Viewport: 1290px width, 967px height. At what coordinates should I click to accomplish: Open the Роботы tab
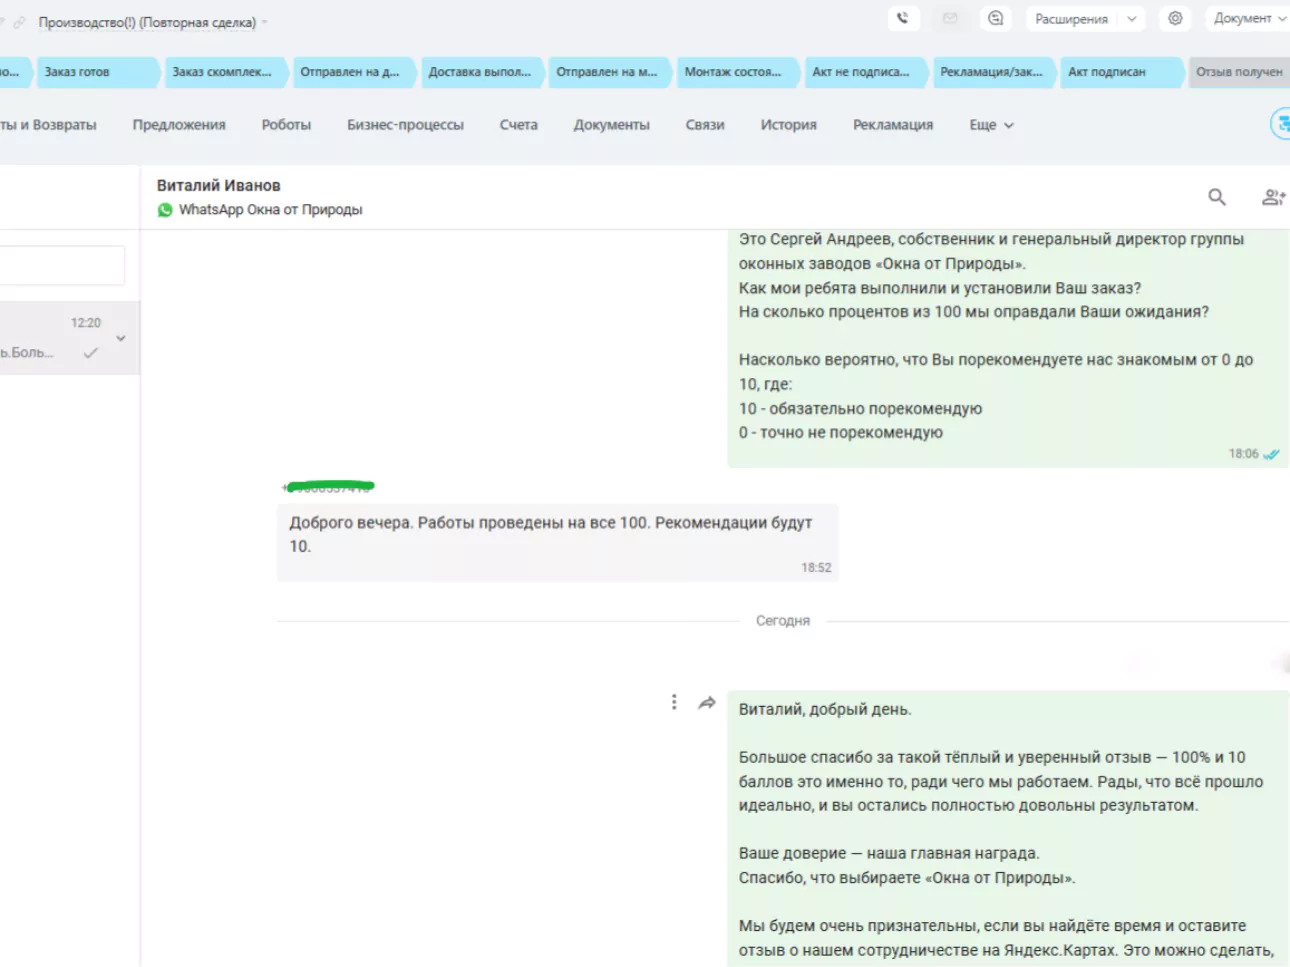286,125
